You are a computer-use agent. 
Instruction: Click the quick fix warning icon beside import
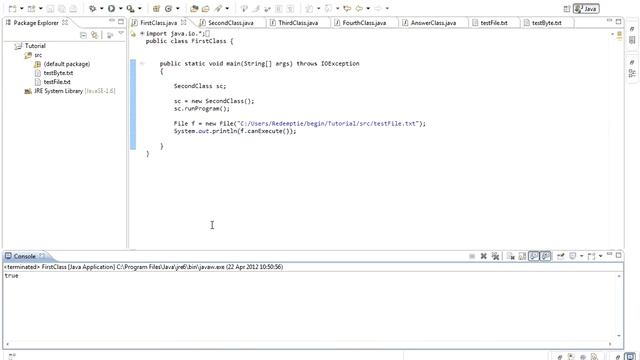point(133,34)
